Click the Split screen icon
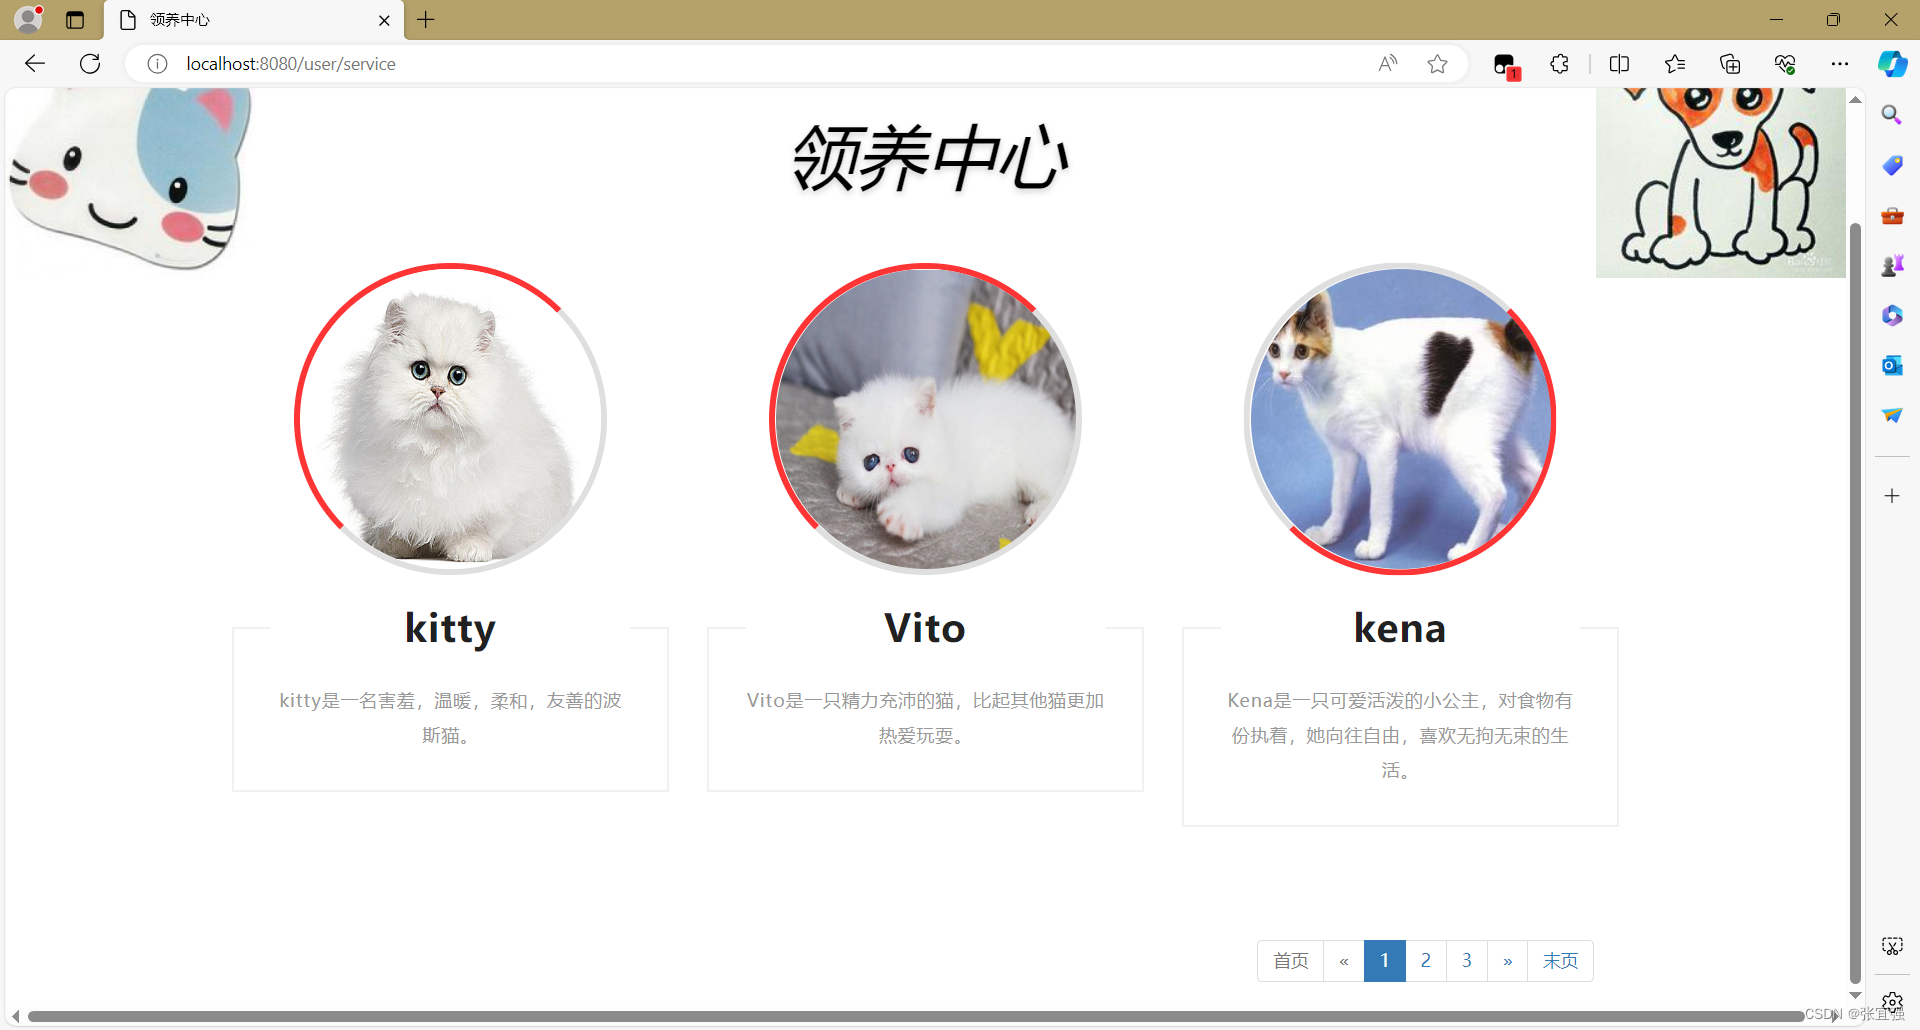Viewport: 1920px width, 1030px height. [x=1620, y=63]
